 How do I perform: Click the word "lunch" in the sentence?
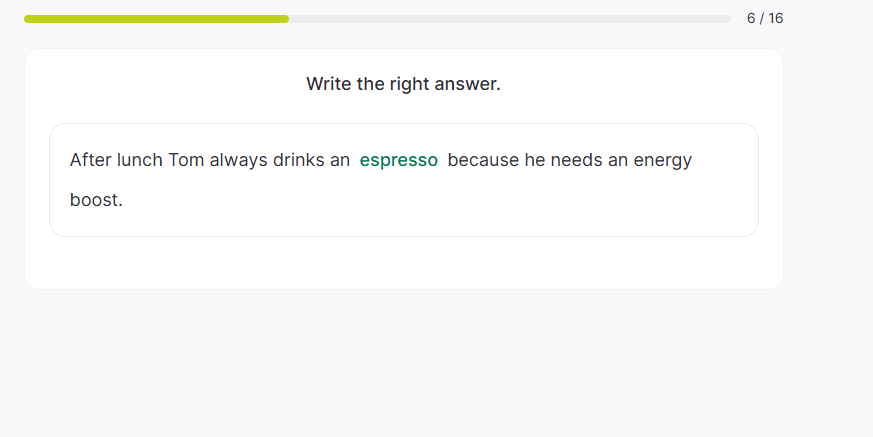click(x=140, y=160)
